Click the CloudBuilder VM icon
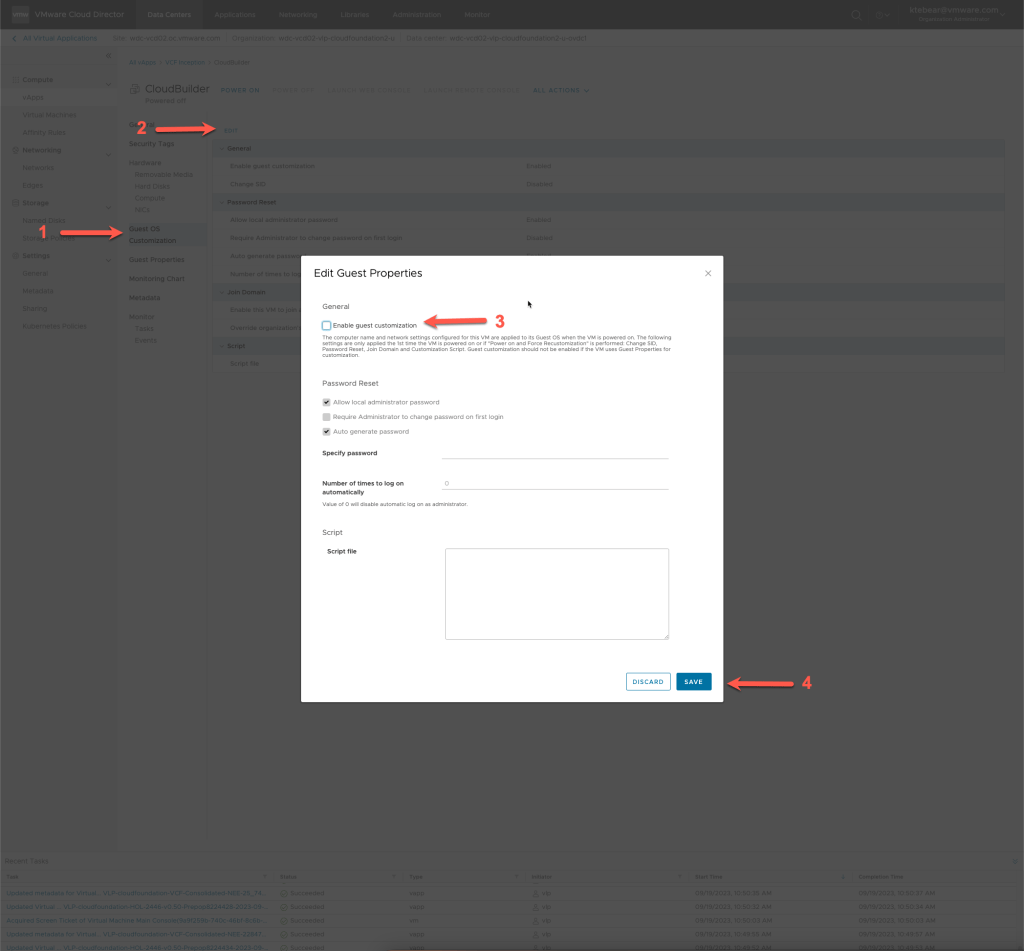The image size is (1024, 951). (x=135, y=89)
